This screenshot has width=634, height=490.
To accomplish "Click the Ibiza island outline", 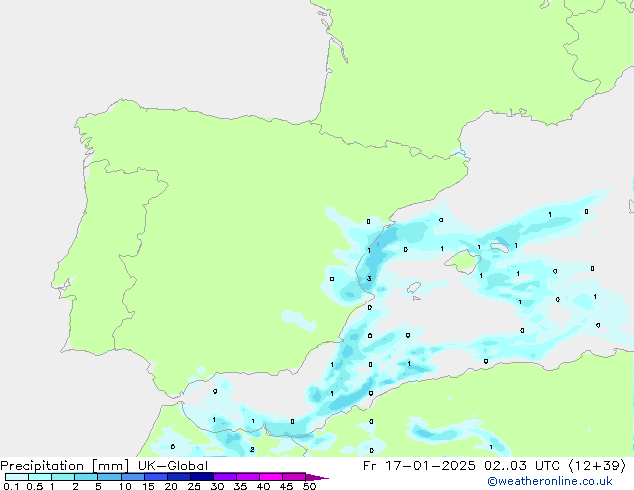I will pos(414,288).
